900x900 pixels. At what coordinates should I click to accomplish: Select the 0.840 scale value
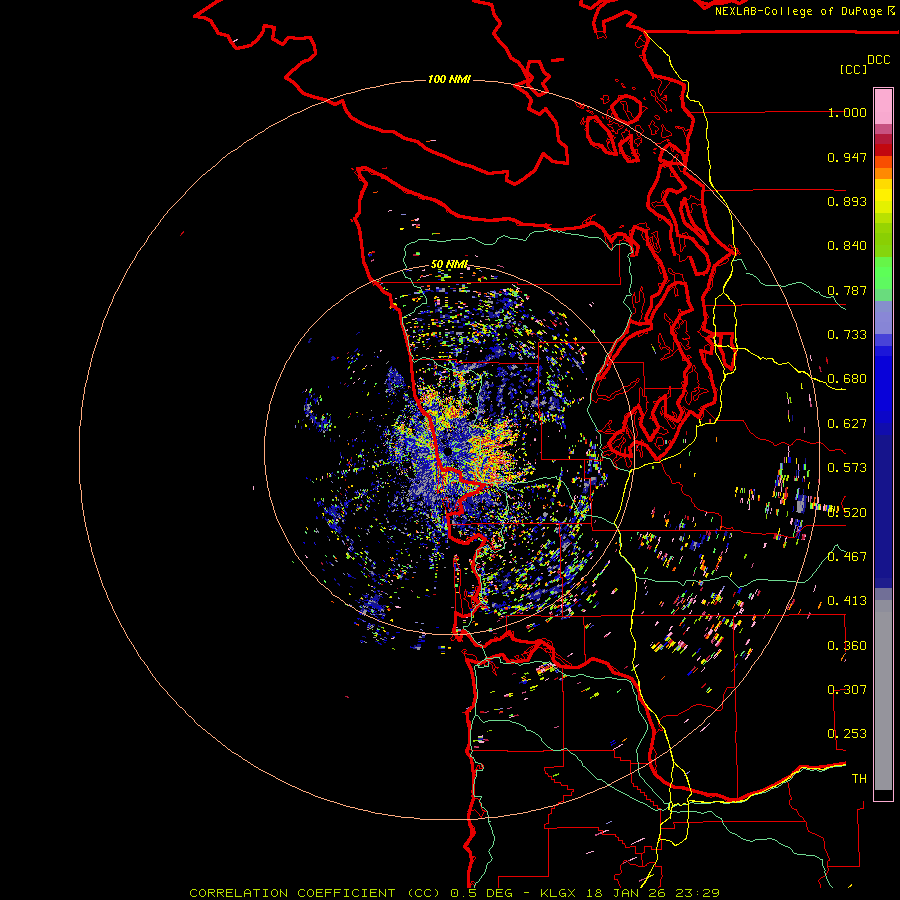point(847,246)
